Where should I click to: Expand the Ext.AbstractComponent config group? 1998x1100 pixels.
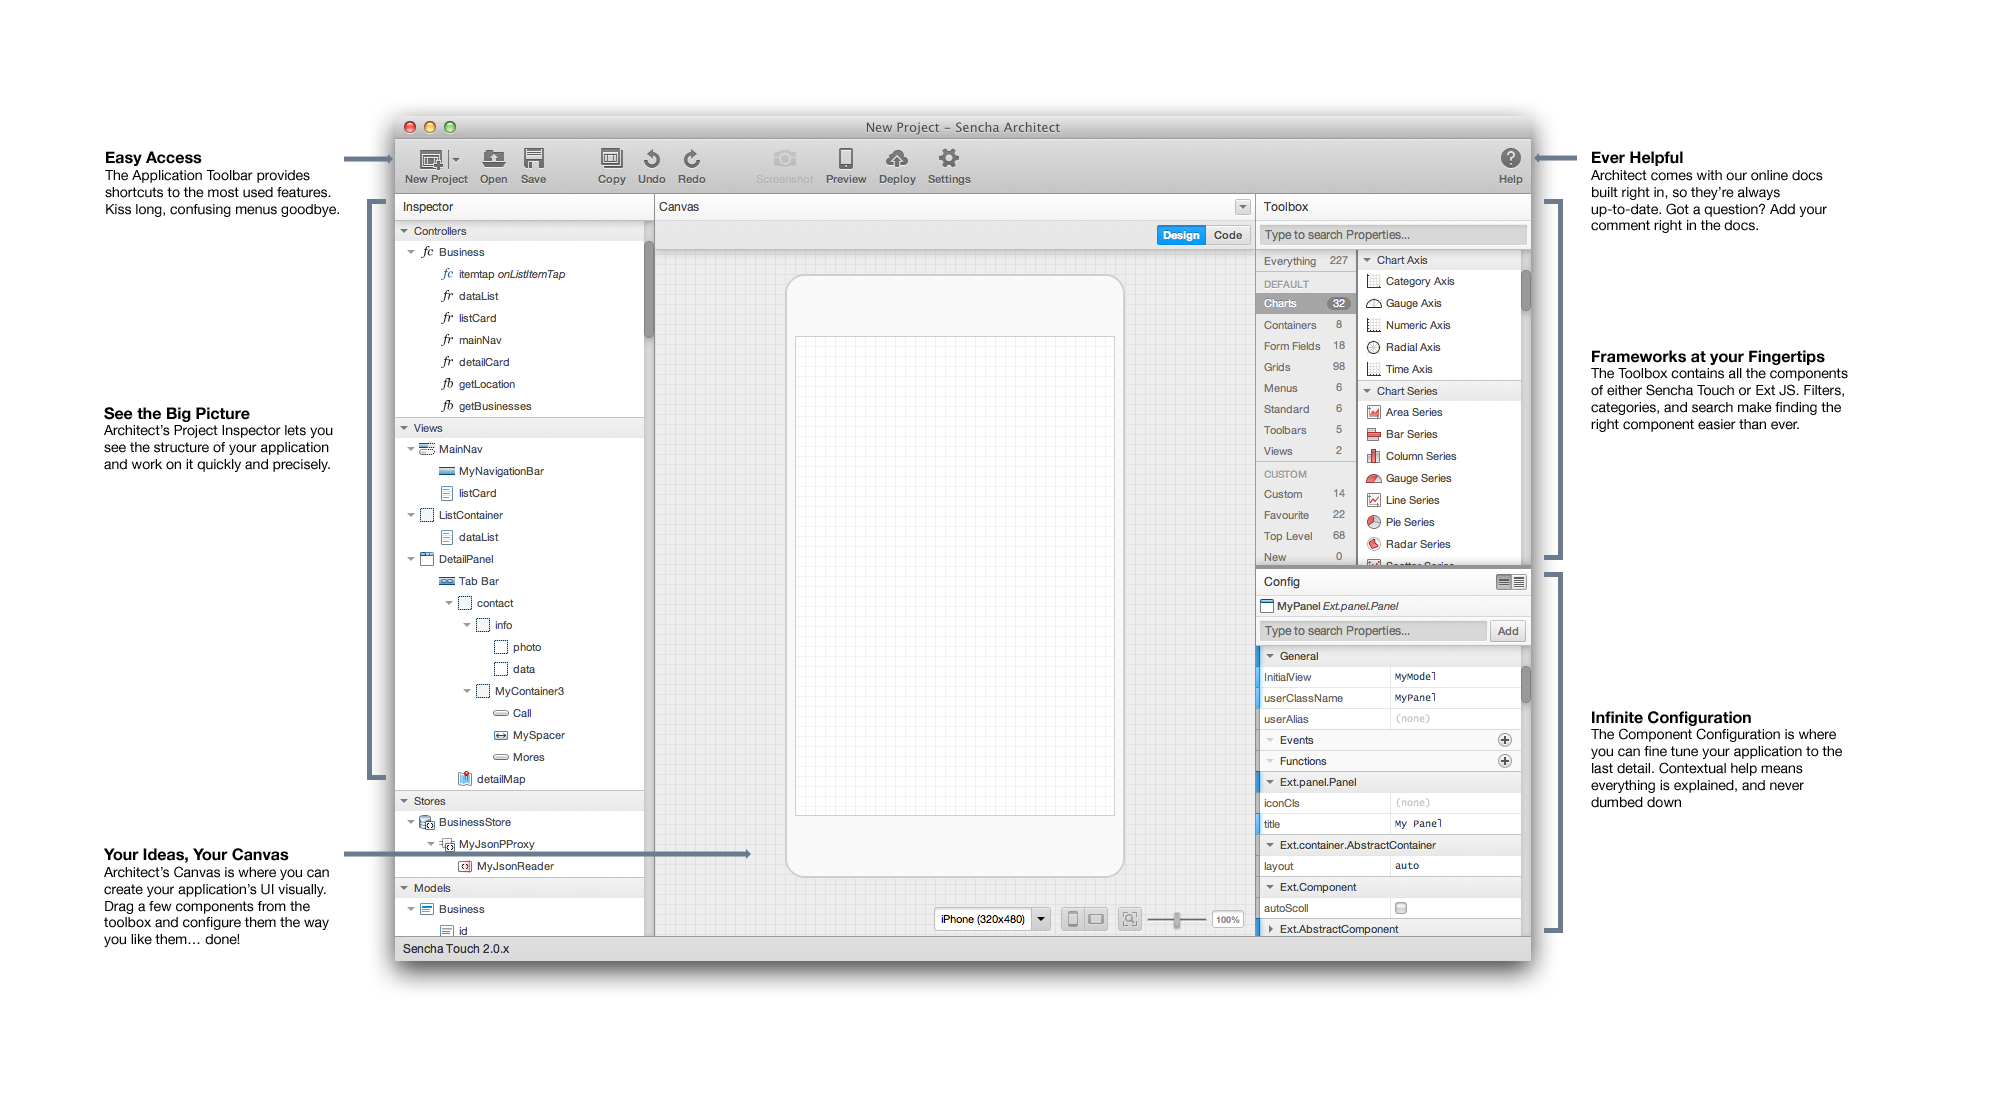tap(1271, 929)
